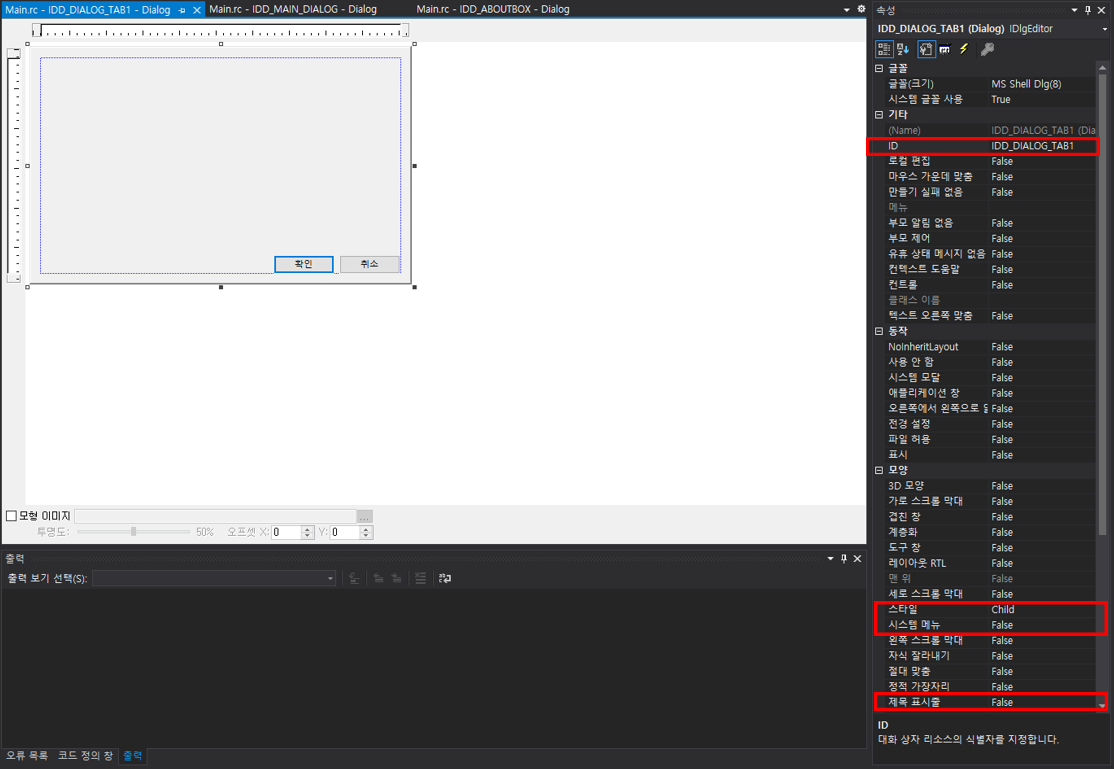Pin the properties panel
The height and width of the screenshot is (769, 1114).
coord(1088,10)
